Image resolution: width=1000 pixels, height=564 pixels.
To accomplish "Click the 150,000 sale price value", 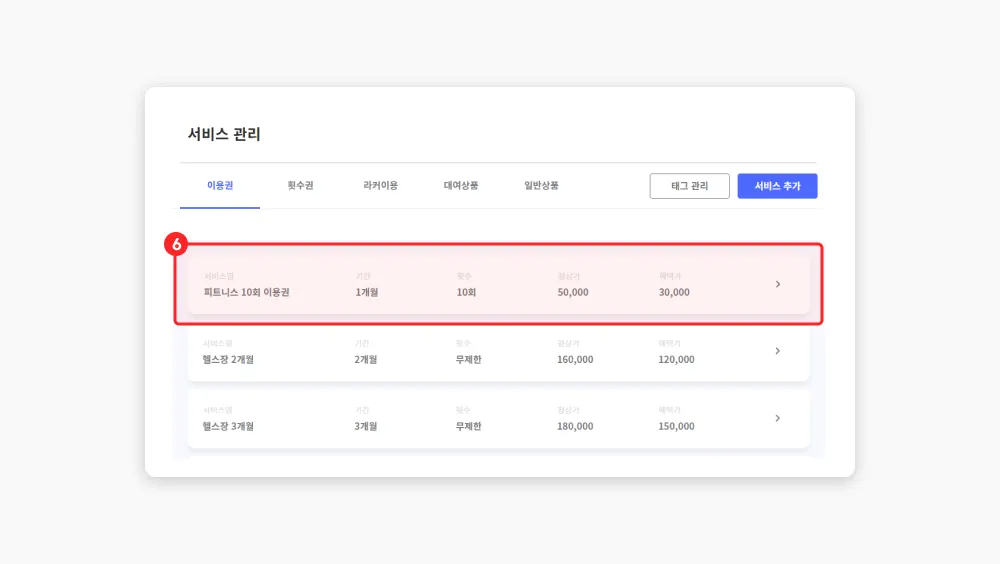I will pyautogui.click(x=676, y=427).
